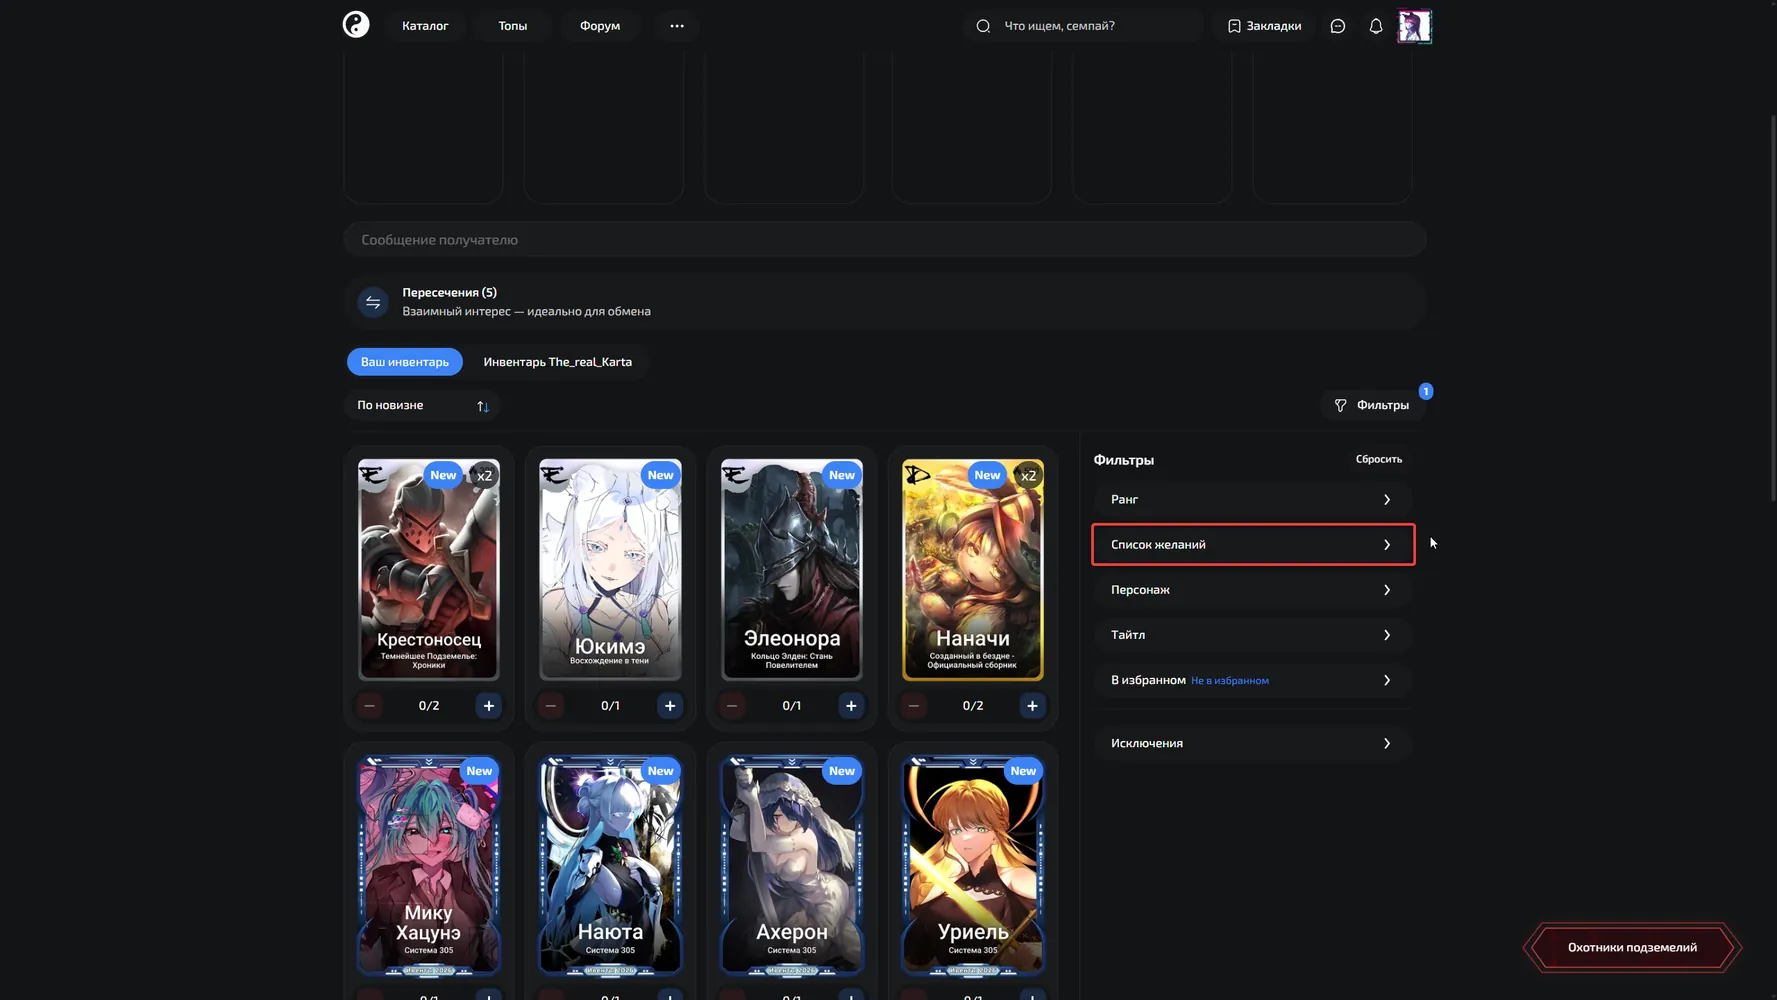Select the Уриель card
1777x1000 pixels.
[973, 865]
